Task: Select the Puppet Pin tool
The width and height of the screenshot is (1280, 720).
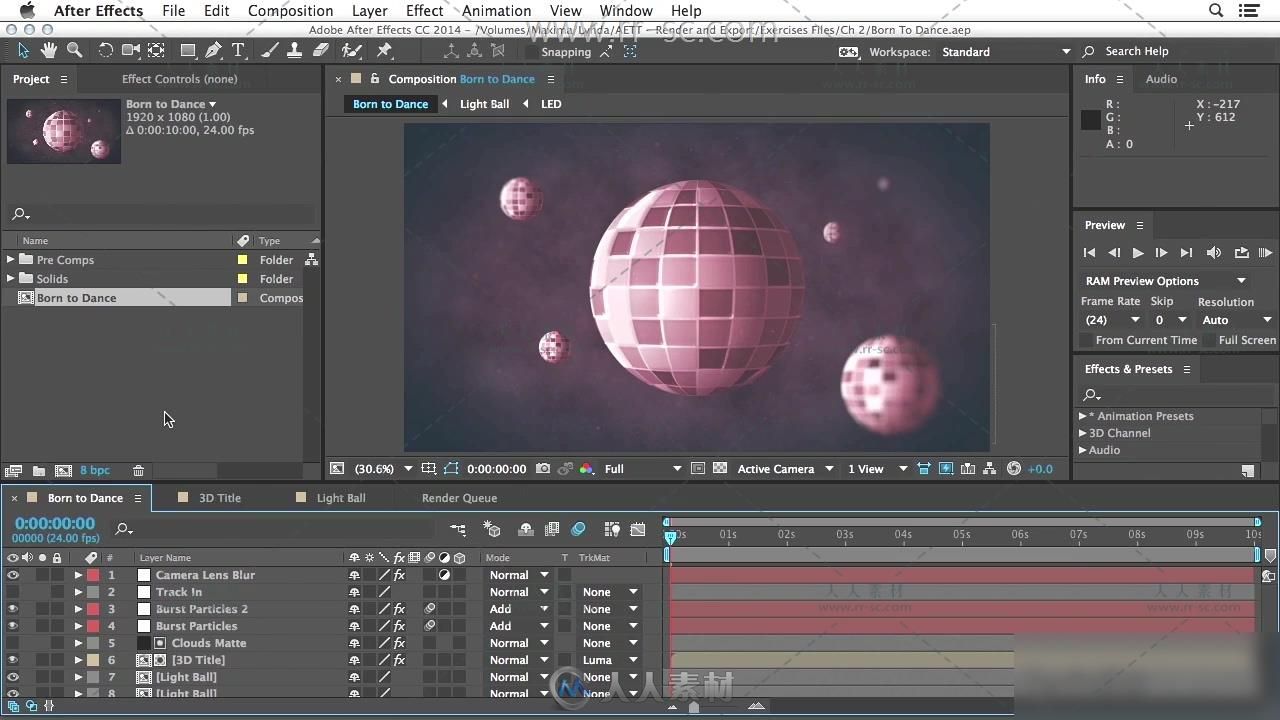Action: coord(384,50)
